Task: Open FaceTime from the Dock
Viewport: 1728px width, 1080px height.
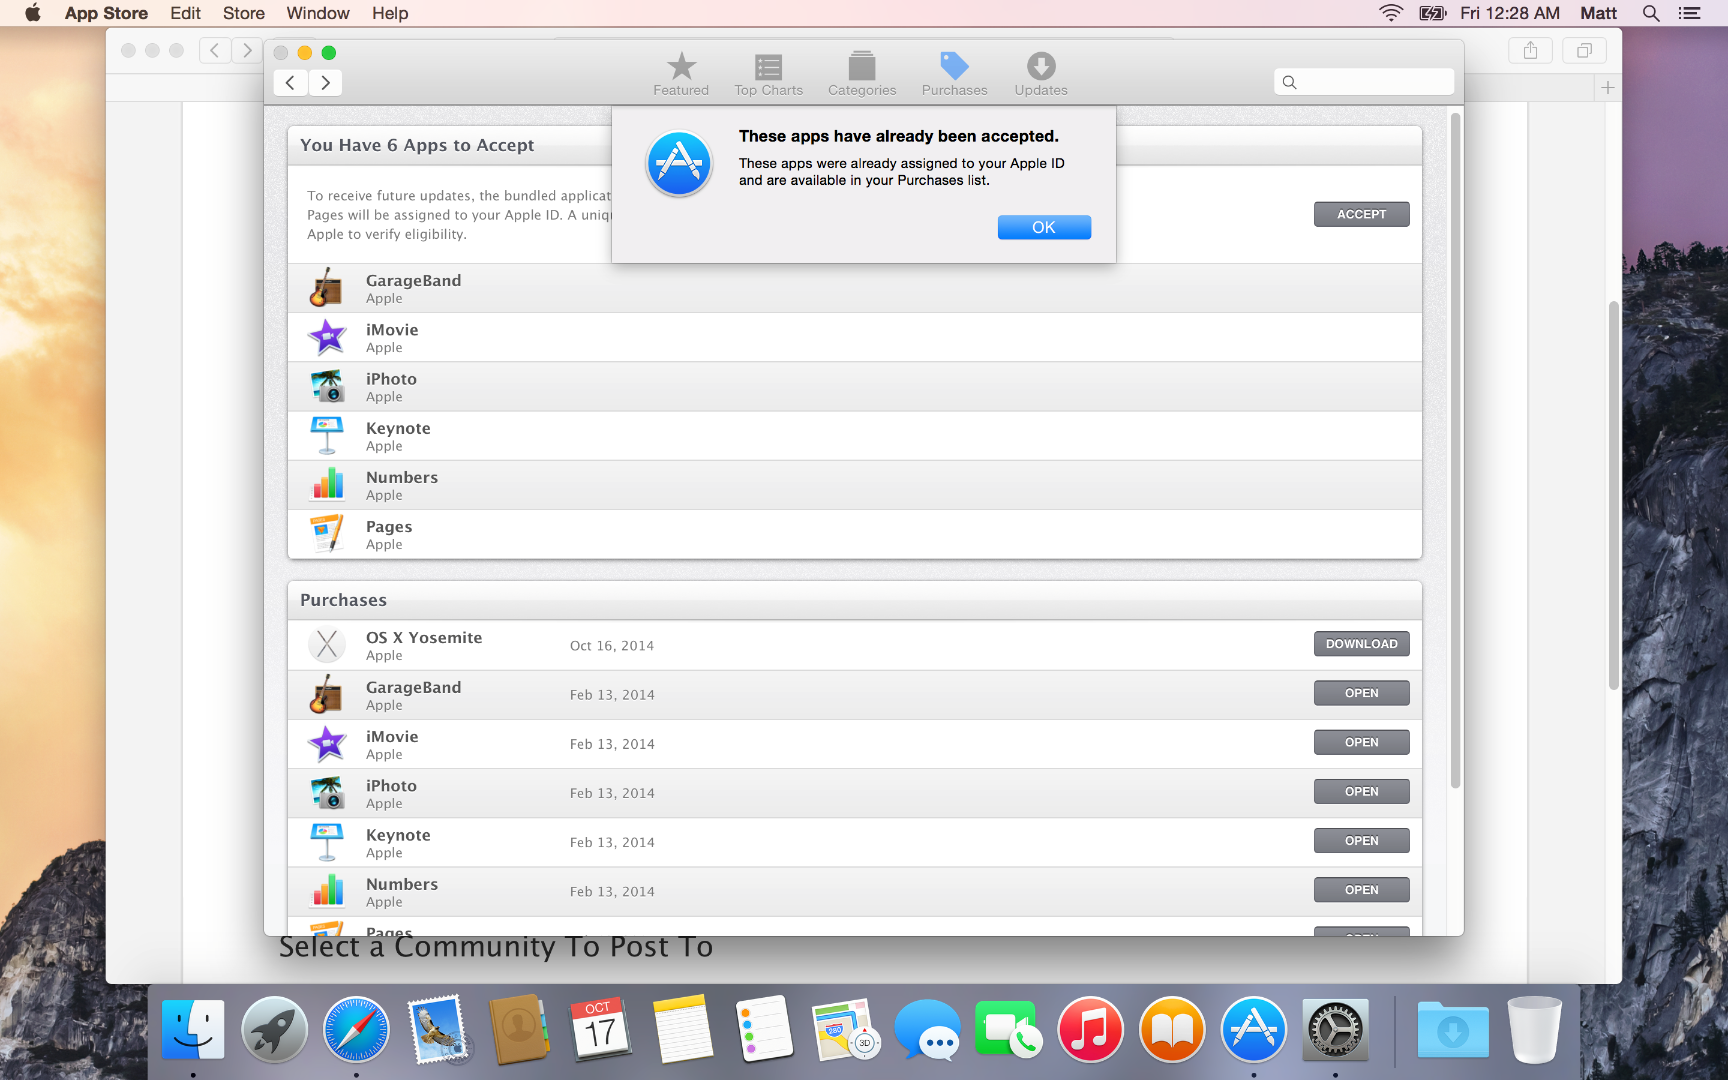Action: tap(1008, 1029)
